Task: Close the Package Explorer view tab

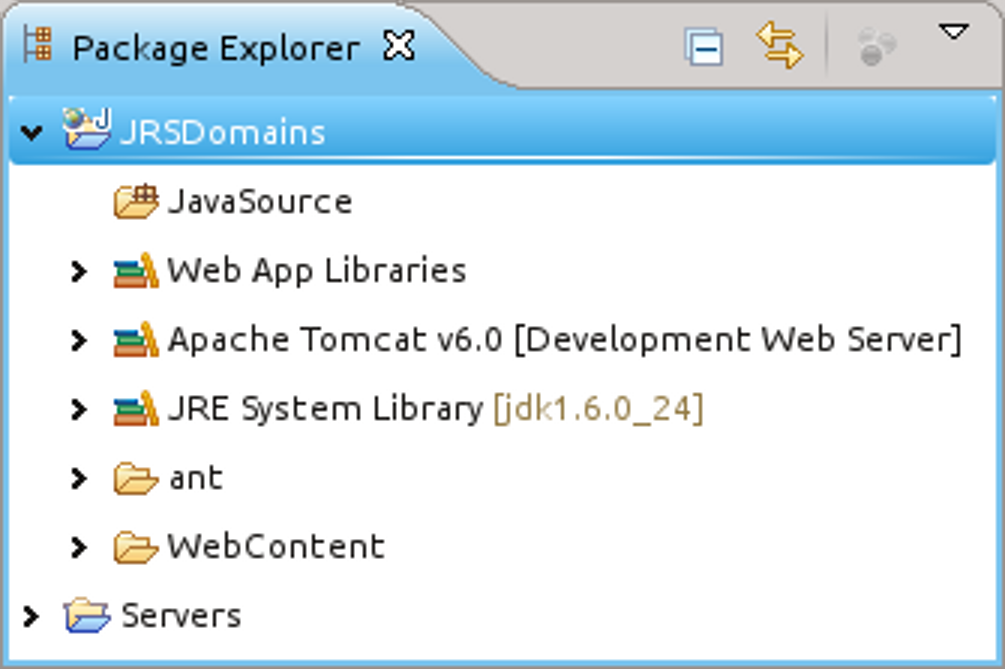Action: coord(399,47)
